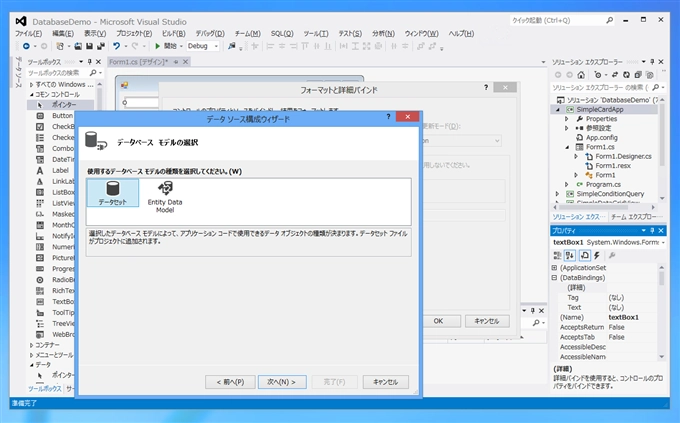The height and width of the screenshot is (423, 680).
Task: Click OK in フォーマットと詳細バインド dialog
Action: click(438, 321)
